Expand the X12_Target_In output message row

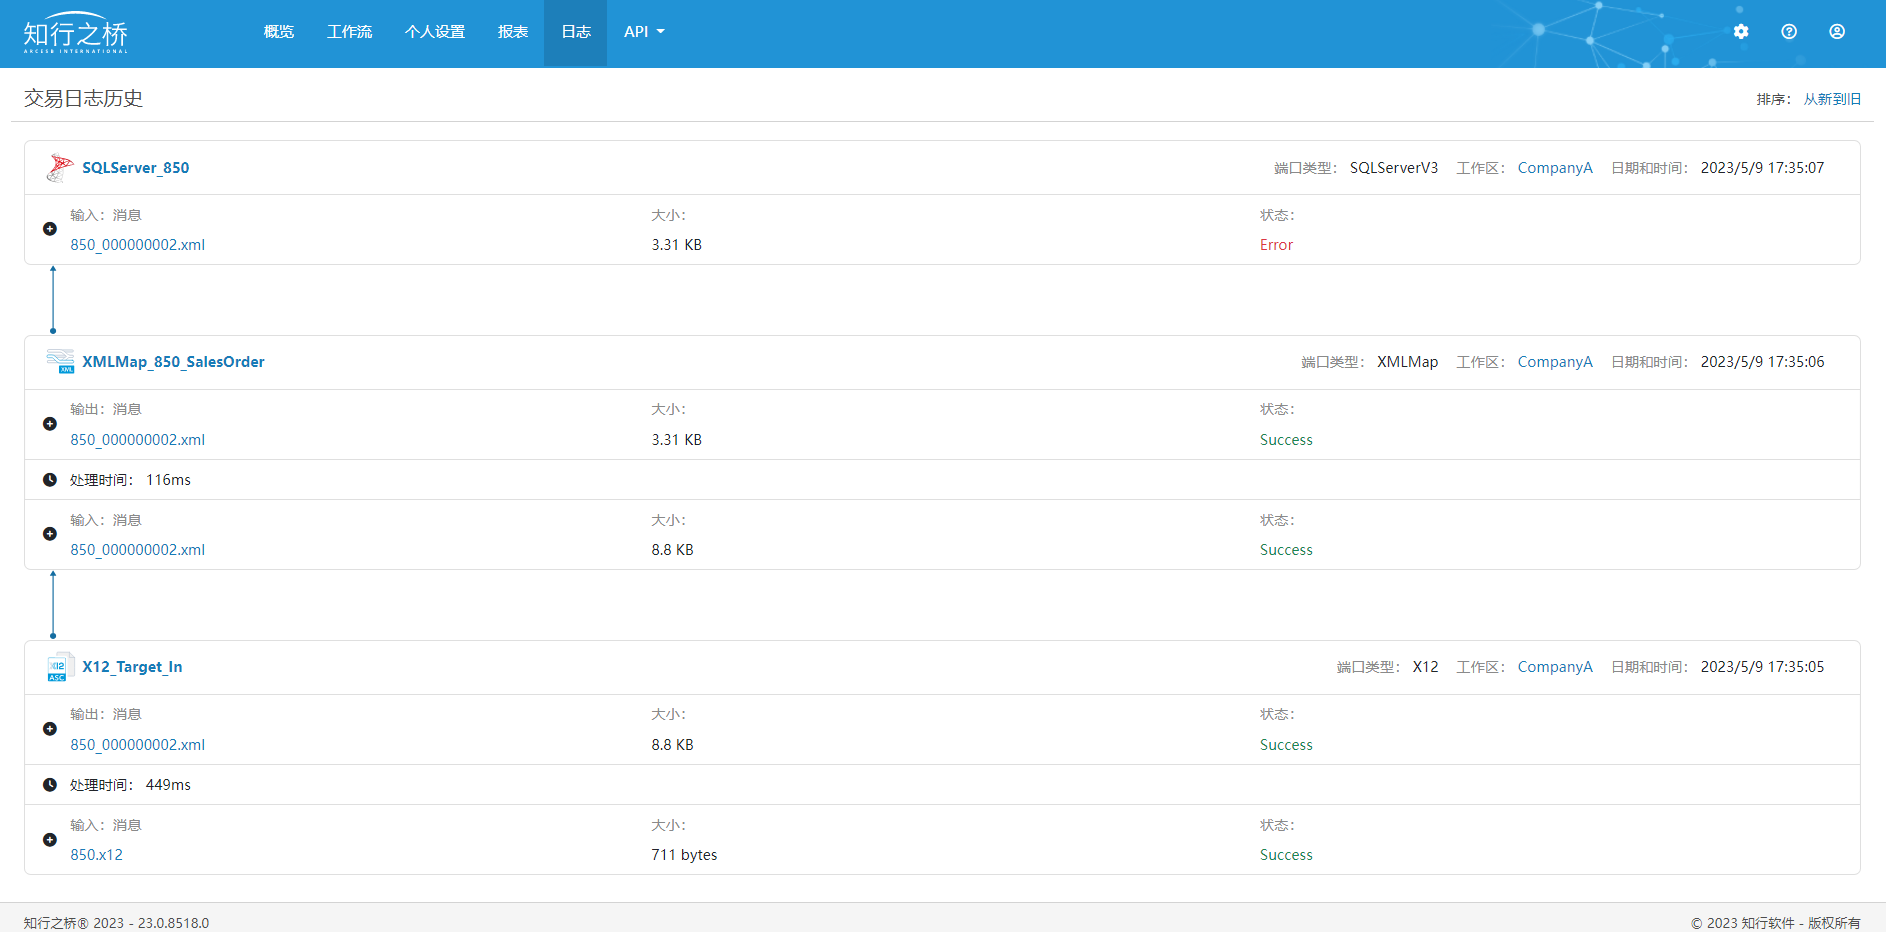pos(50,729)
